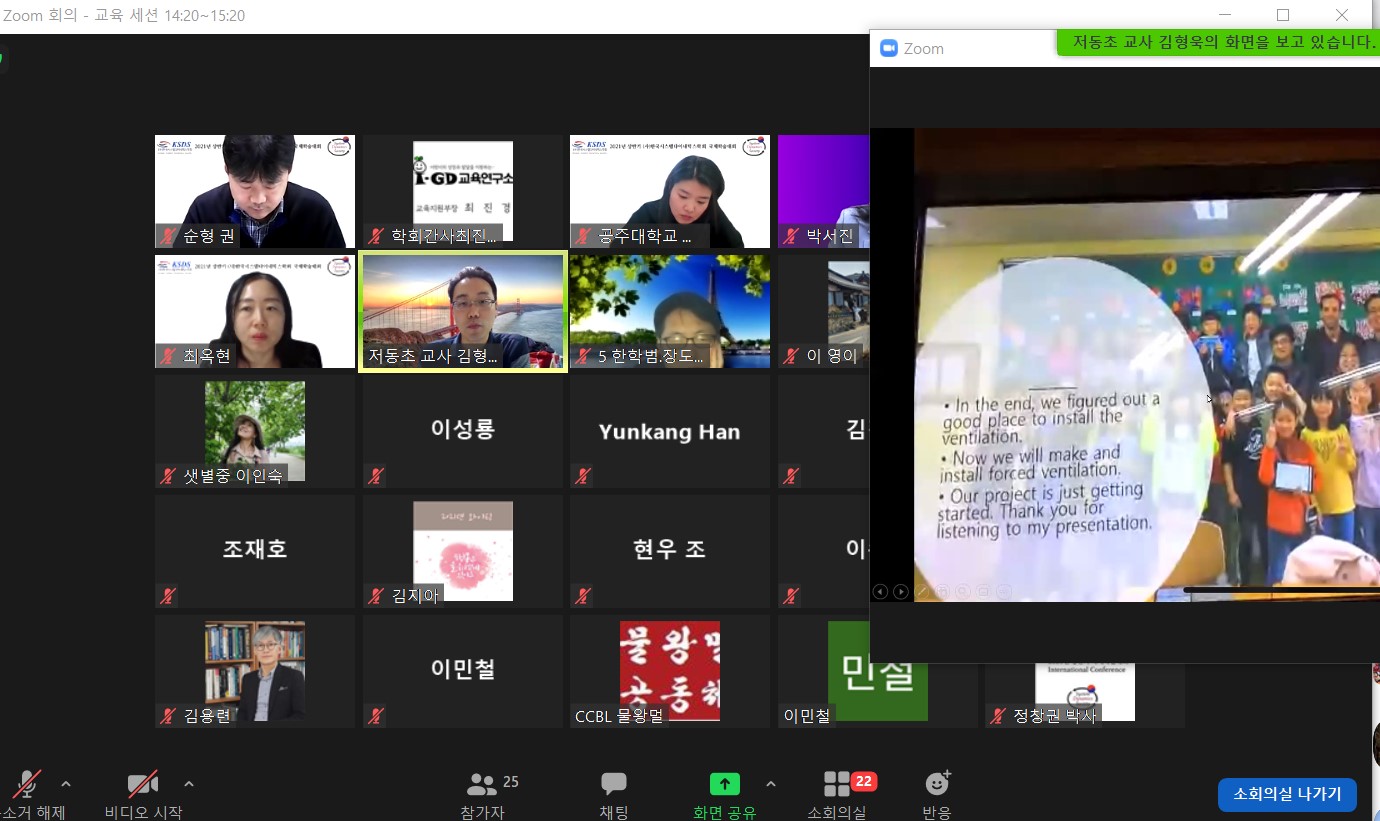Screen dimensions: 1380x821
Task: Click the green share screen icon
Action: pyautogui.click(x=724, y=785)
